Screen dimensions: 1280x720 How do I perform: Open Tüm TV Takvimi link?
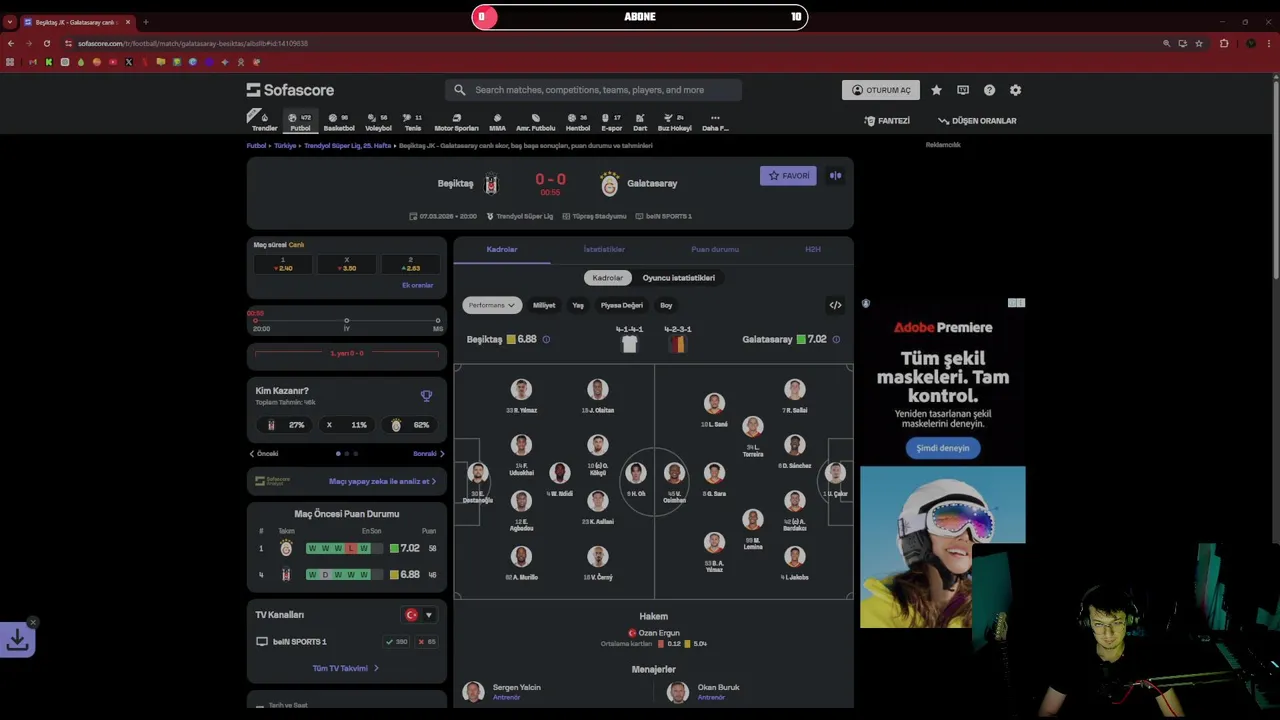pos(346,668)
